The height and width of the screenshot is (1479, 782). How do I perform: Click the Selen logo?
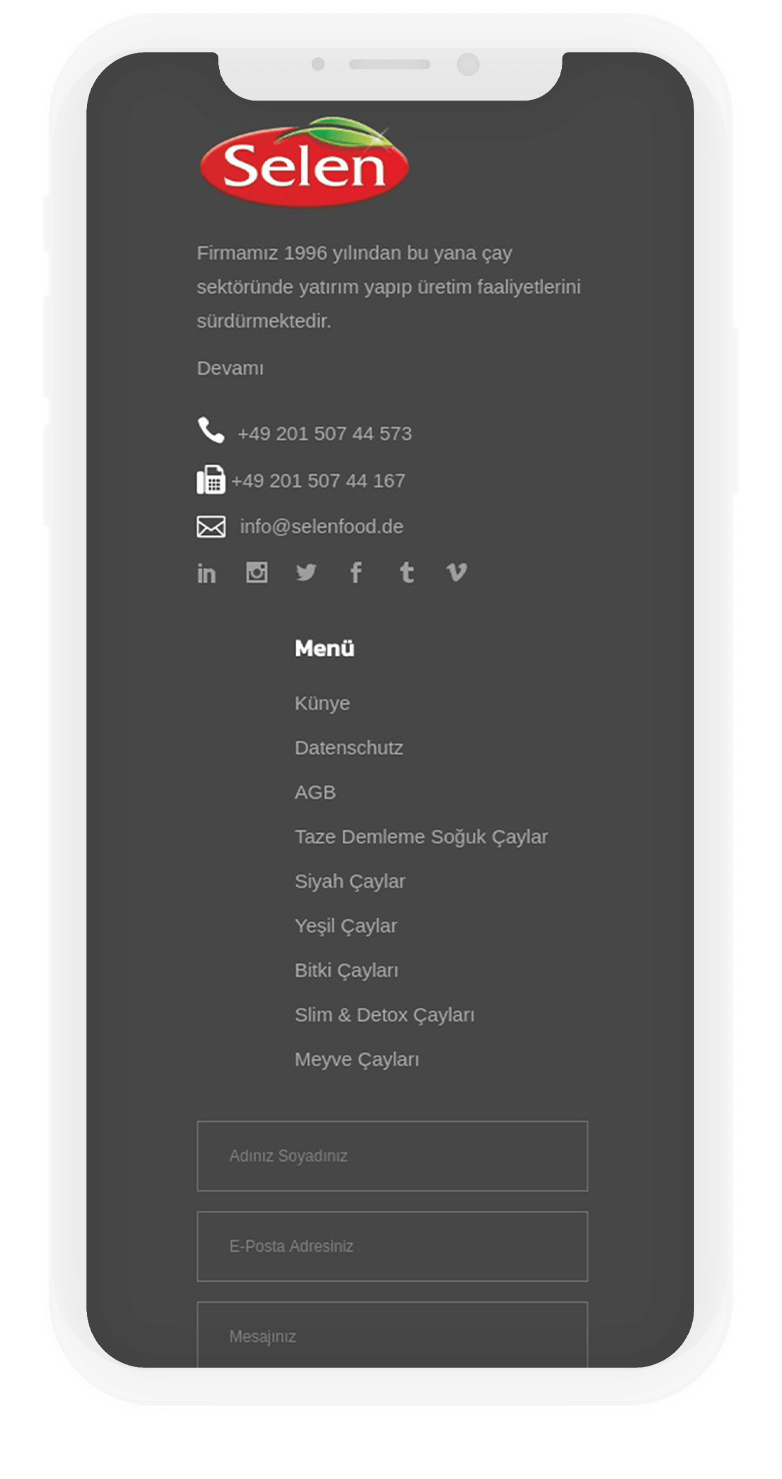[x=304, y=162]
